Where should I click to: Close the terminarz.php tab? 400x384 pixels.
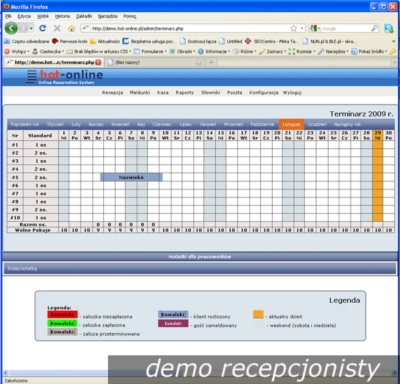tap(98, 62)
